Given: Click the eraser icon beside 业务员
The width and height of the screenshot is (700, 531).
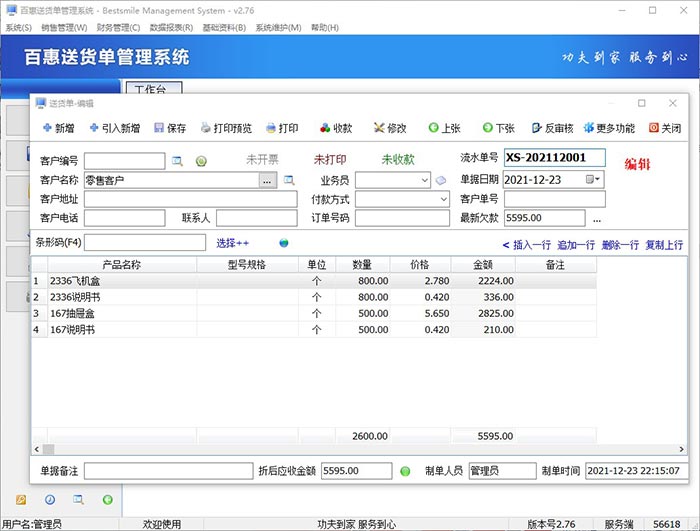Looking at the screenshot, I should [441, 180].
